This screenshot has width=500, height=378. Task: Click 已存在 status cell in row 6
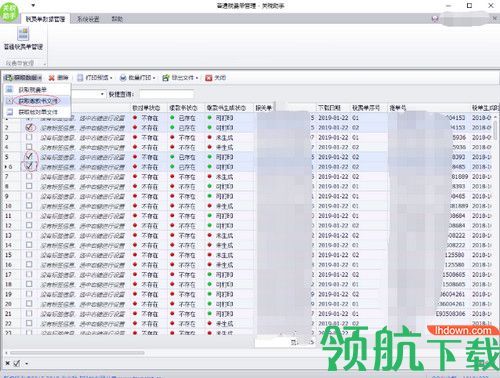[x=186, y=167]
